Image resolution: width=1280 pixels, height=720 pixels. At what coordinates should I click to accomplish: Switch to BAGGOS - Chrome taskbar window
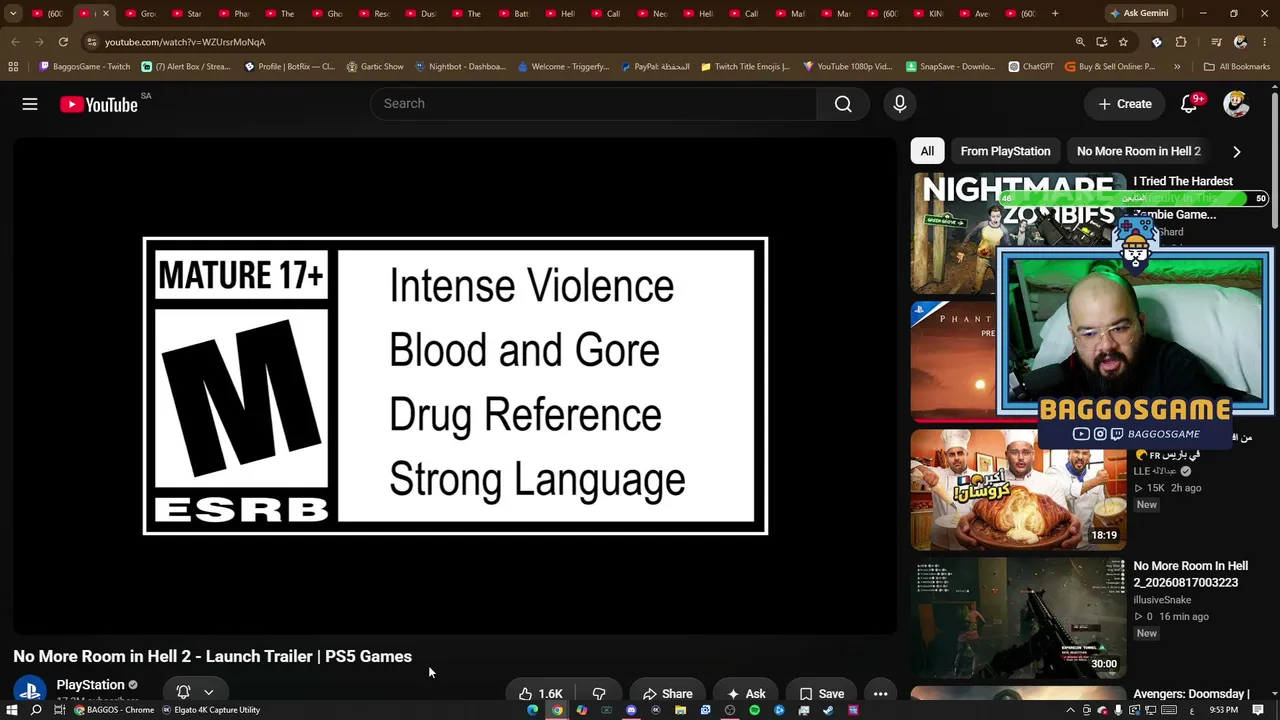coord(114,710)
